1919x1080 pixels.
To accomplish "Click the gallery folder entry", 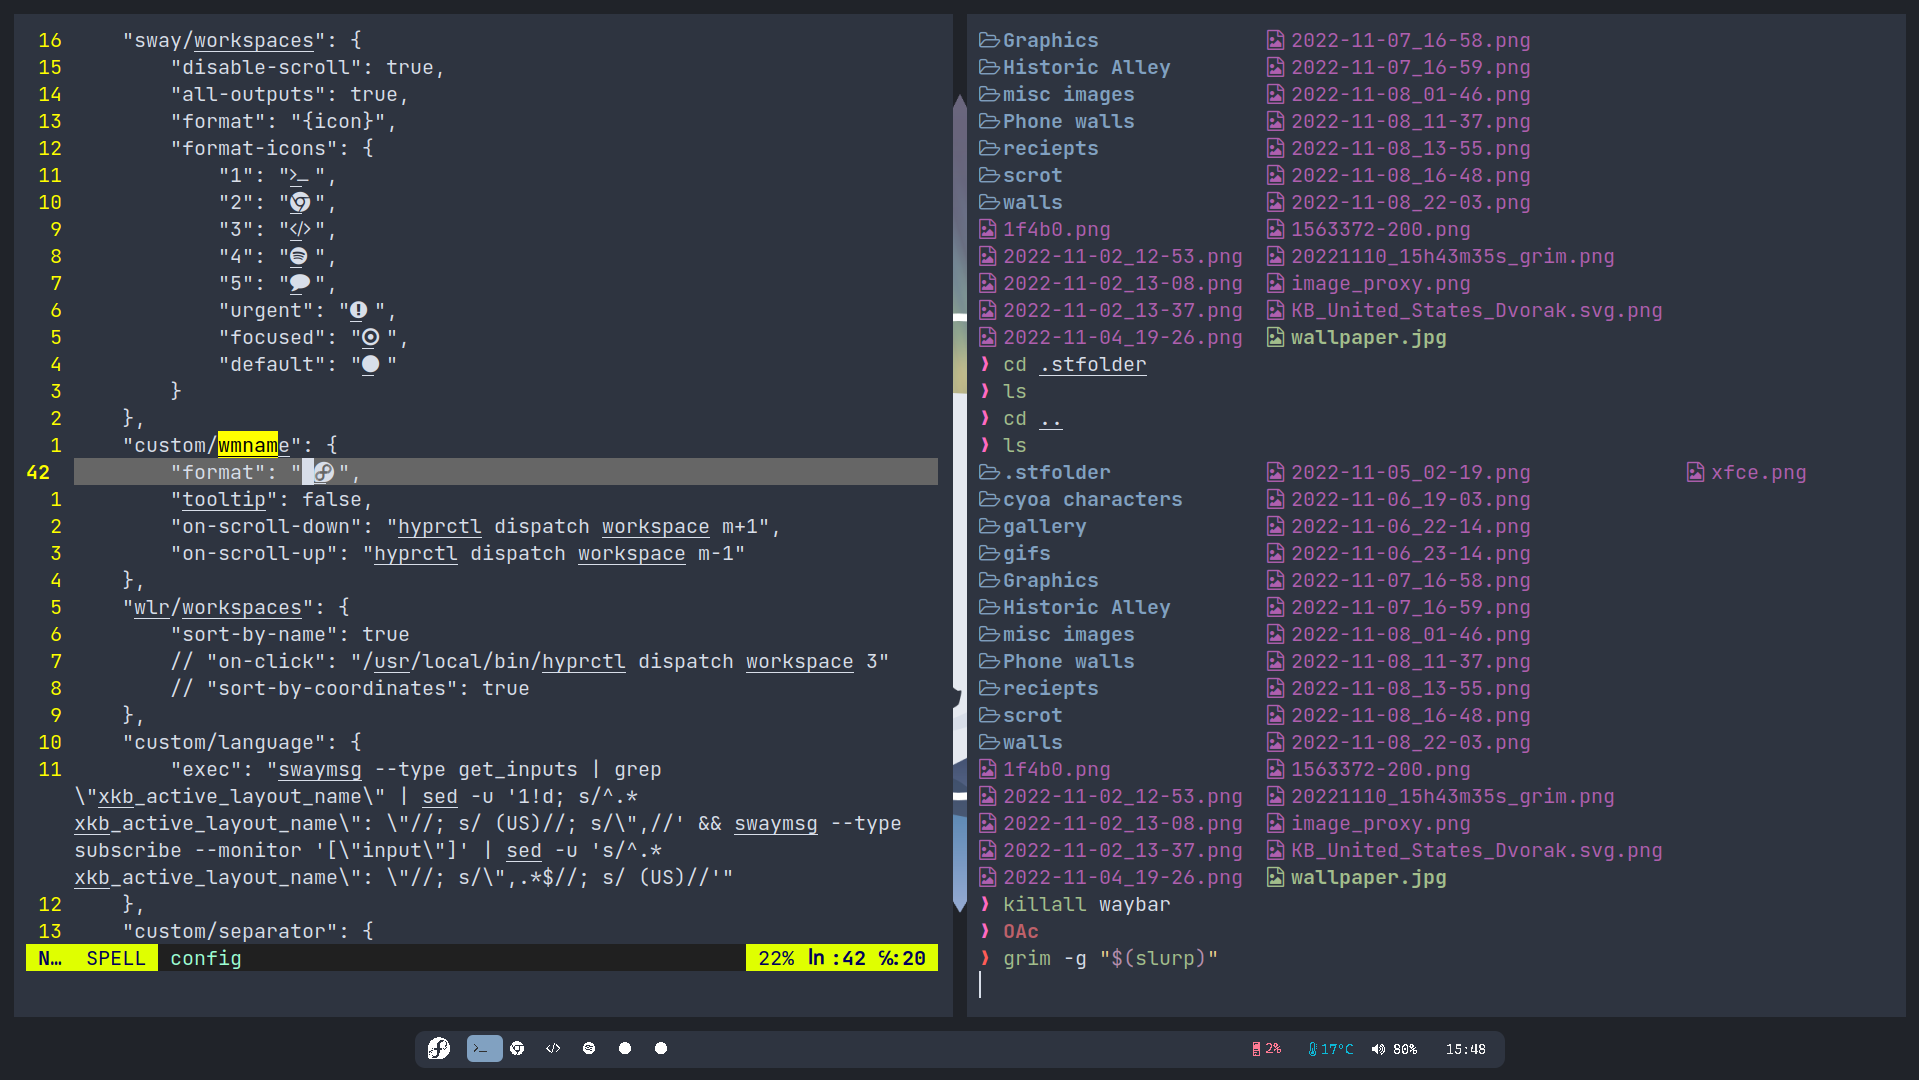I will pyautogui.click(x=1044, y=526).
